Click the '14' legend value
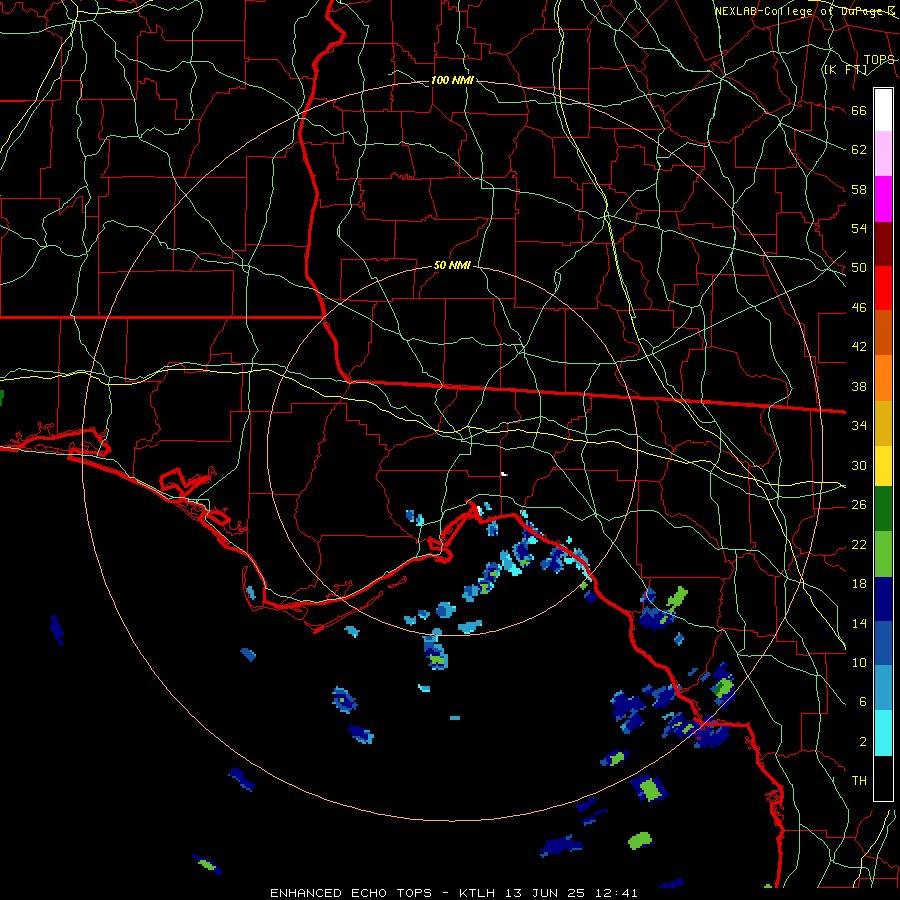Image resolution: width=900 pixels, height=900 pixels. [859, 623]
